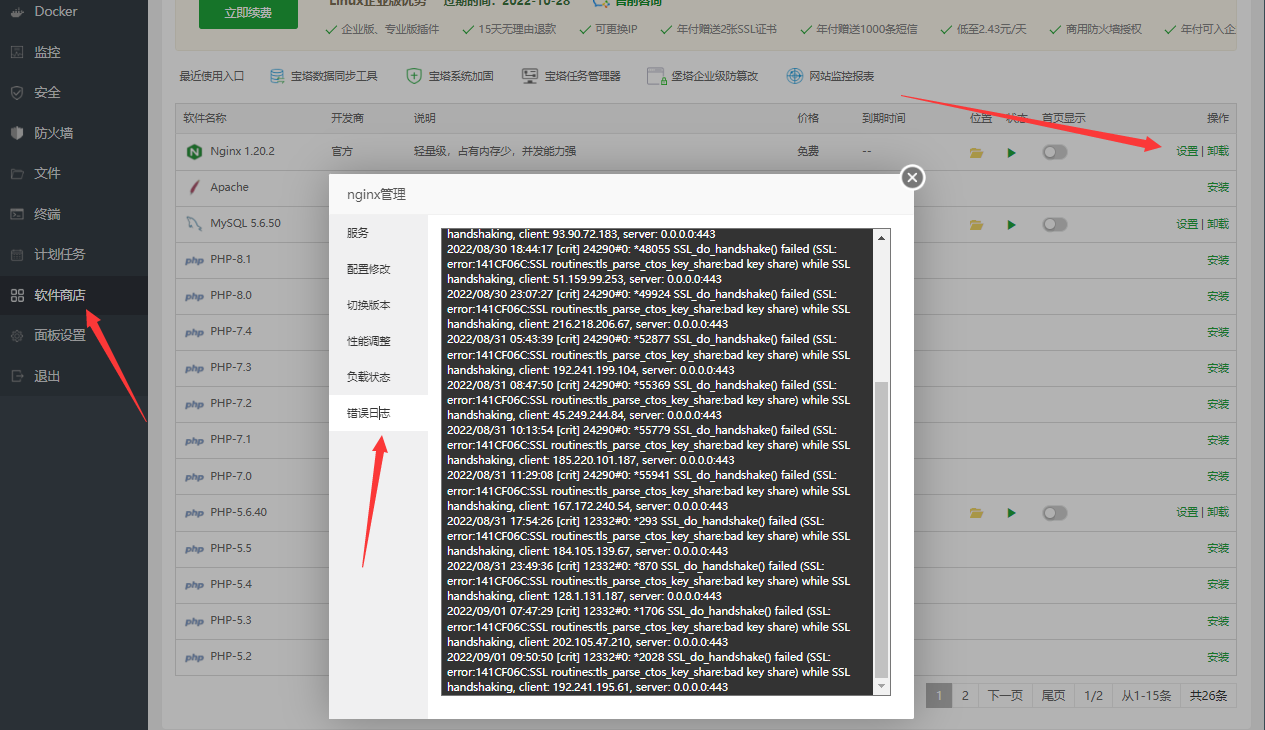Viewport: 1265px width, 730px height.
Task: Click the 网站监控报表 globe icon
Action: coord(795,76)
